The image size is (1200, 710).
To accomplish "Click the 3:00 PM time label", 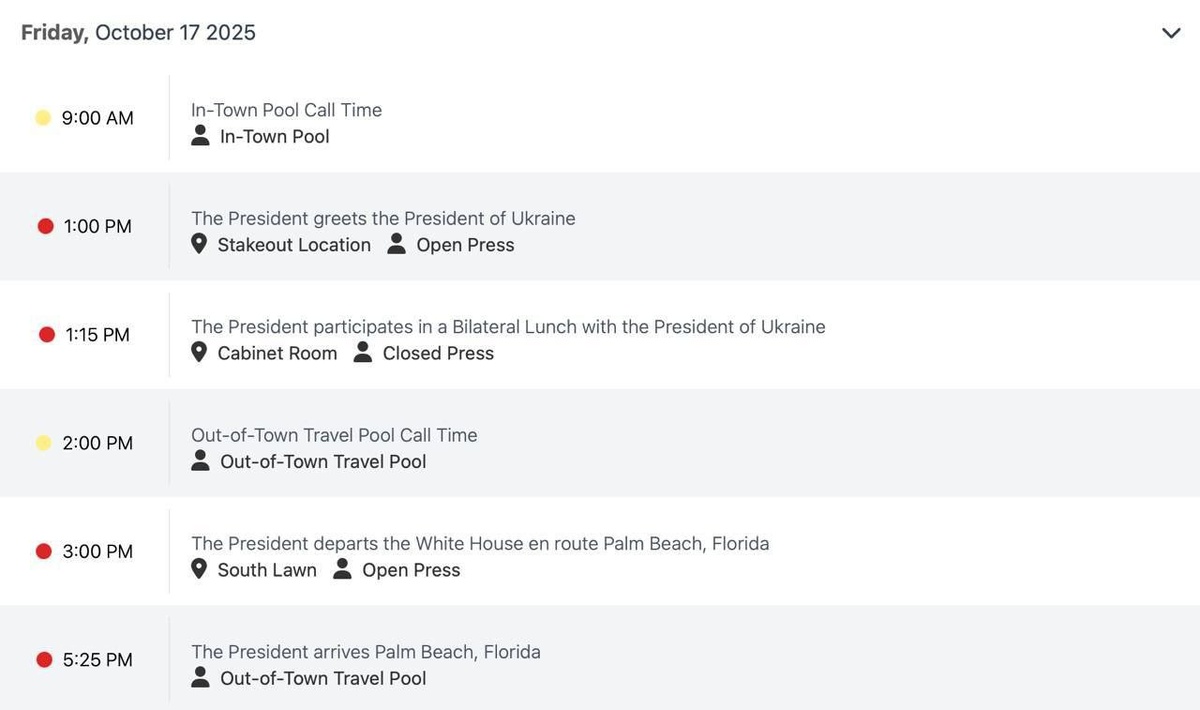I will click(98, 551).
